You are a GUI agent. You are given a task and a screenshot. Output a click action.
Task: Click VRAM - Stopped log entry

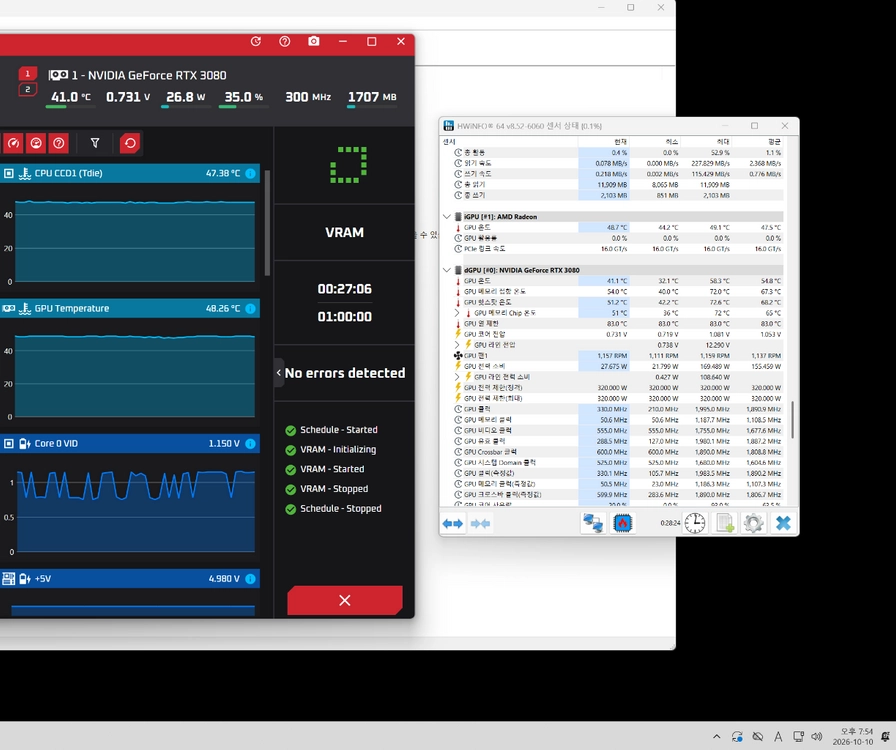pos(334,489)
